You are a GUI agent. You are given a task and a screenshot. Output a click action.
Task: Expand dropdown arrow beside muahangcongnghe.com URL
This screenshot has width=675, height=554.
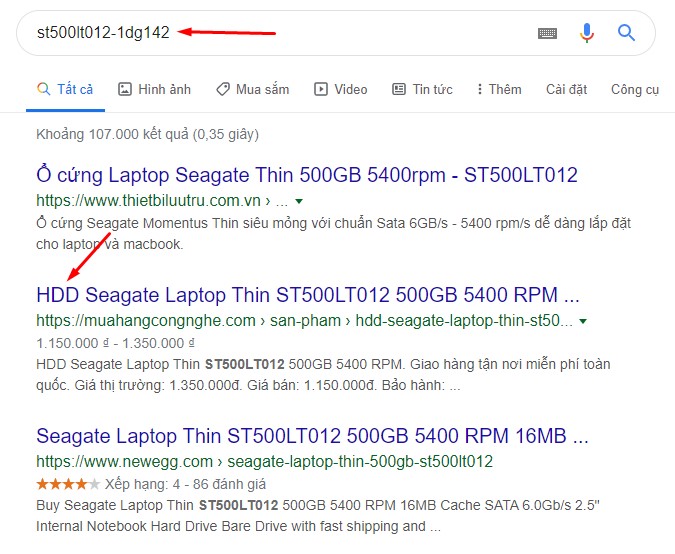pos(583,321)
